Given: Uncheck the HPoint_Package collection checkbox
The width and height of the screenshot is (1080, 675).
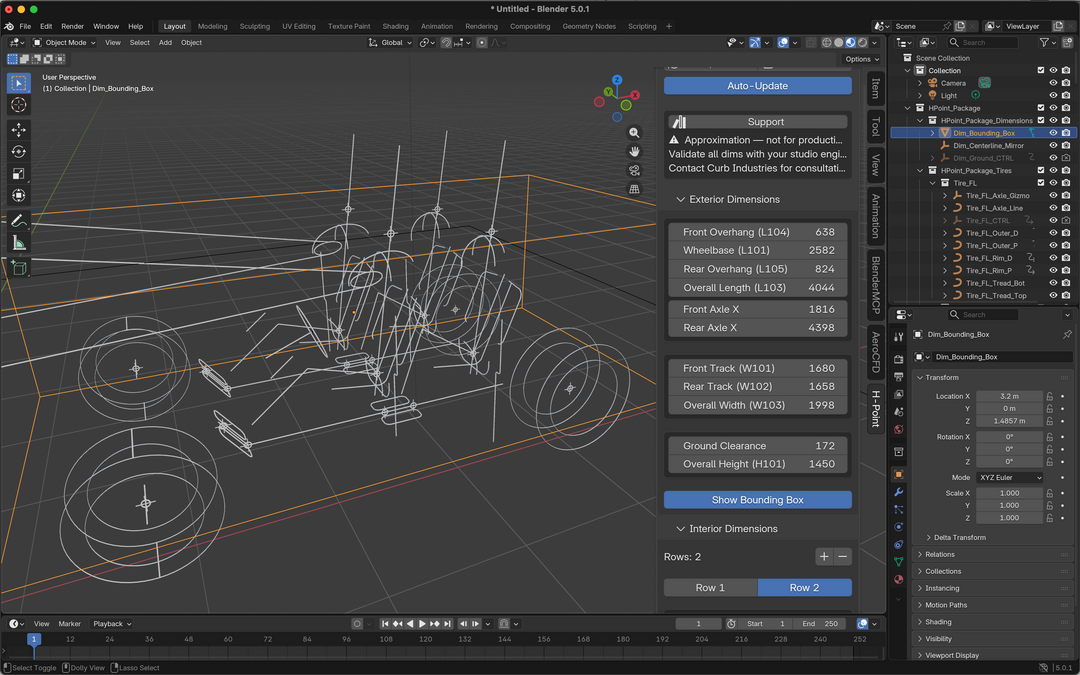Looking at the screenshot, I should (1041, 108).
